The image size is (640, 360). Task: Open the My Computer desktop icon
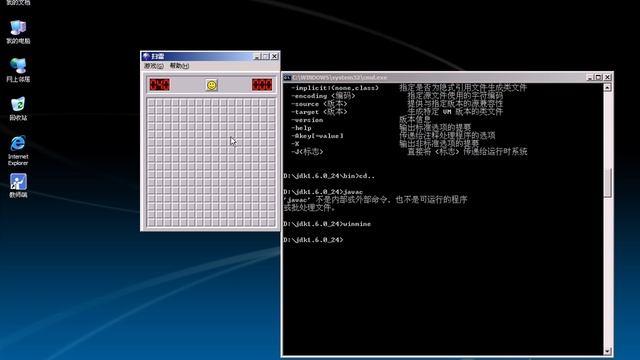click(18, 31)
